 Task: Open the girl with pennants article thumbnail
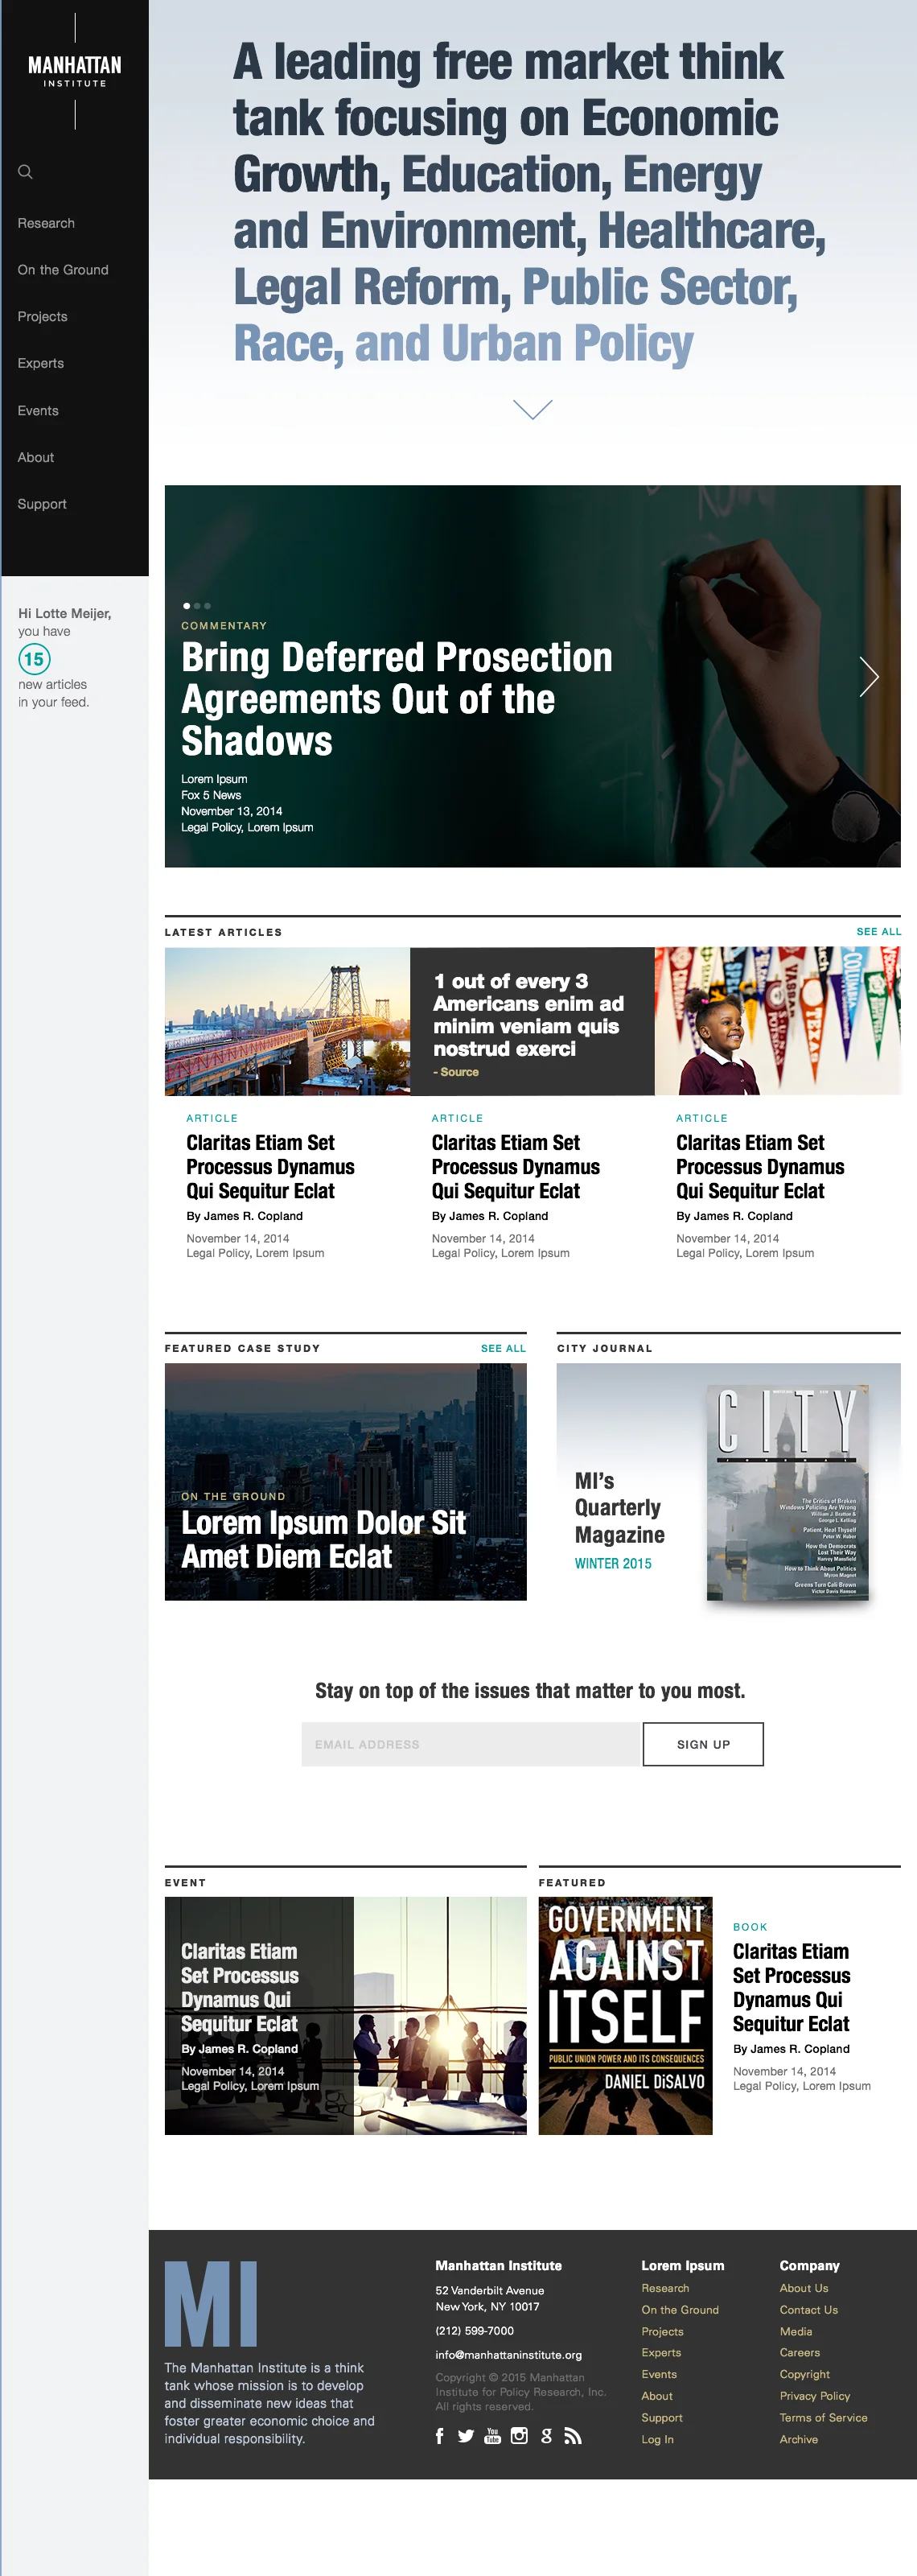point(778,1021)
